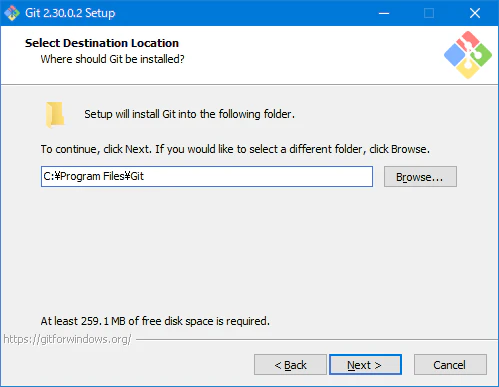Close the Git Setup window
Image resolution: width=499 pixels, height=387 pixels.
point(475,13)
